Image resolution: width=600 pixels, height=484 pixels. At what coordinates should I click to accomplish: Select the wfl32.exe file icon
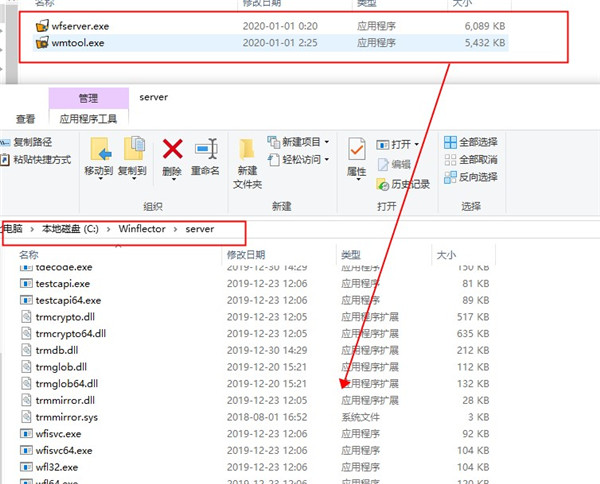pyautogui.click(x=26, y=467)
